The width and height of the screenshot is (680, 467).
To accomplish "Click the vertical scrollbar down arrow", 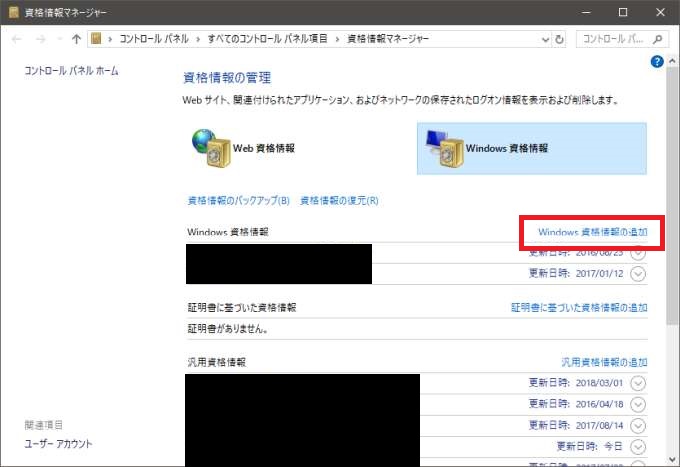I will tap(672, 460).
